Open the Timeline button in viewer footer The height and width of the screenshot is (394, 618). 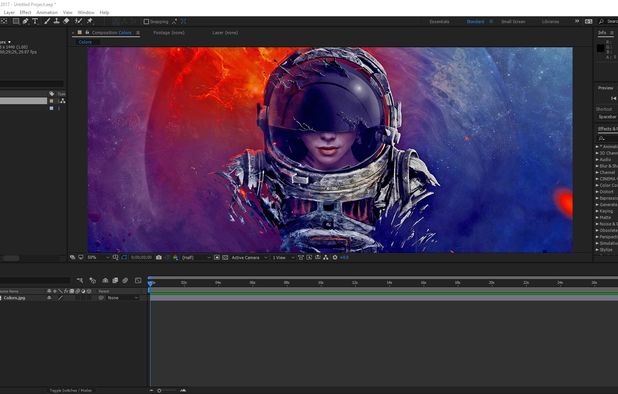pyautogui.click(x=318, y=257)
